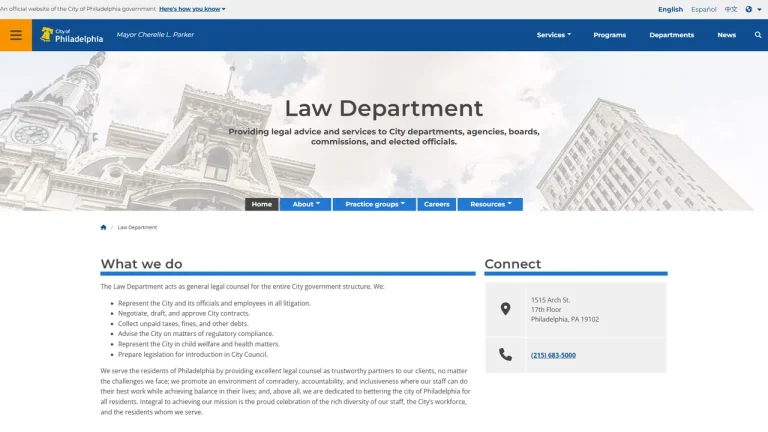Click the globe language icon
The height and width of the screenshot is (432, 768).
pos(748,9)
